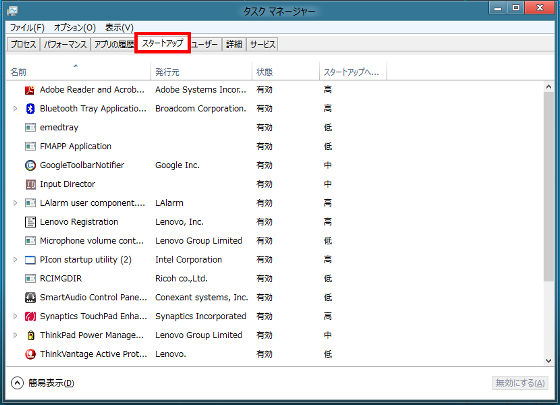Click the FMAPP Application icon

tap(30, 146)
